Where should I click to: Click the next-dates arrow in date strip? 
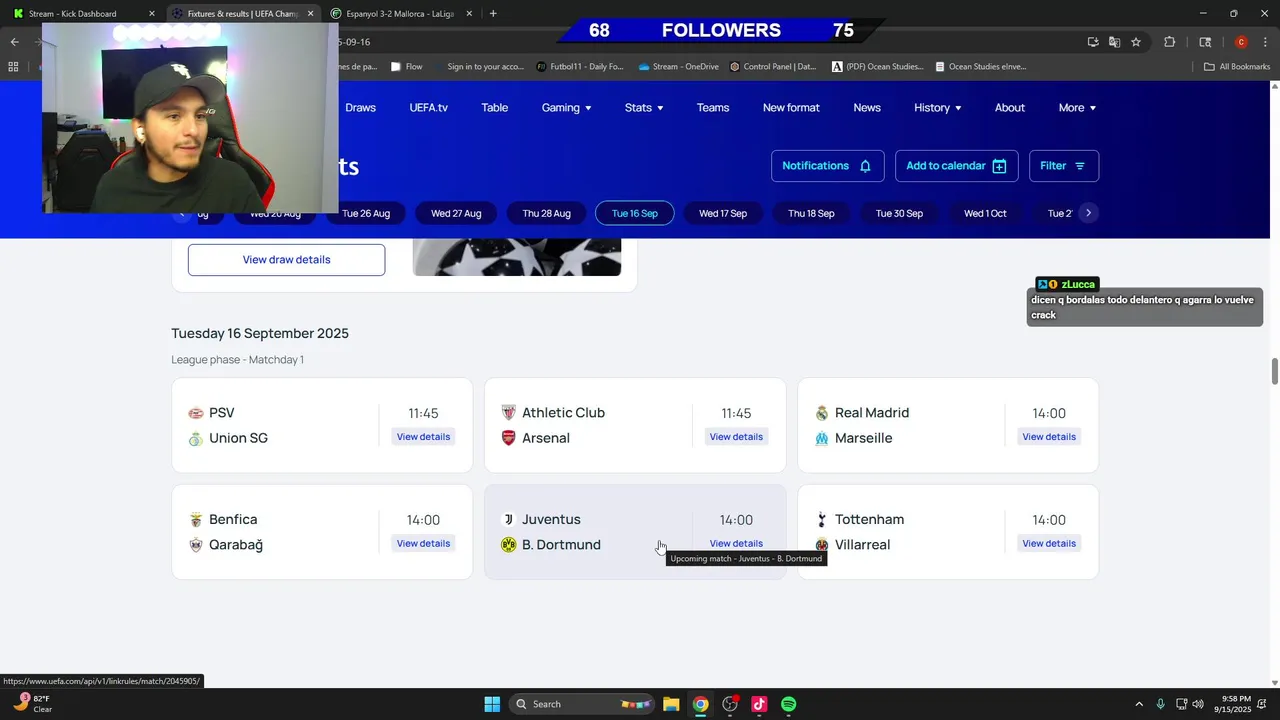[x=1088, y=213]
